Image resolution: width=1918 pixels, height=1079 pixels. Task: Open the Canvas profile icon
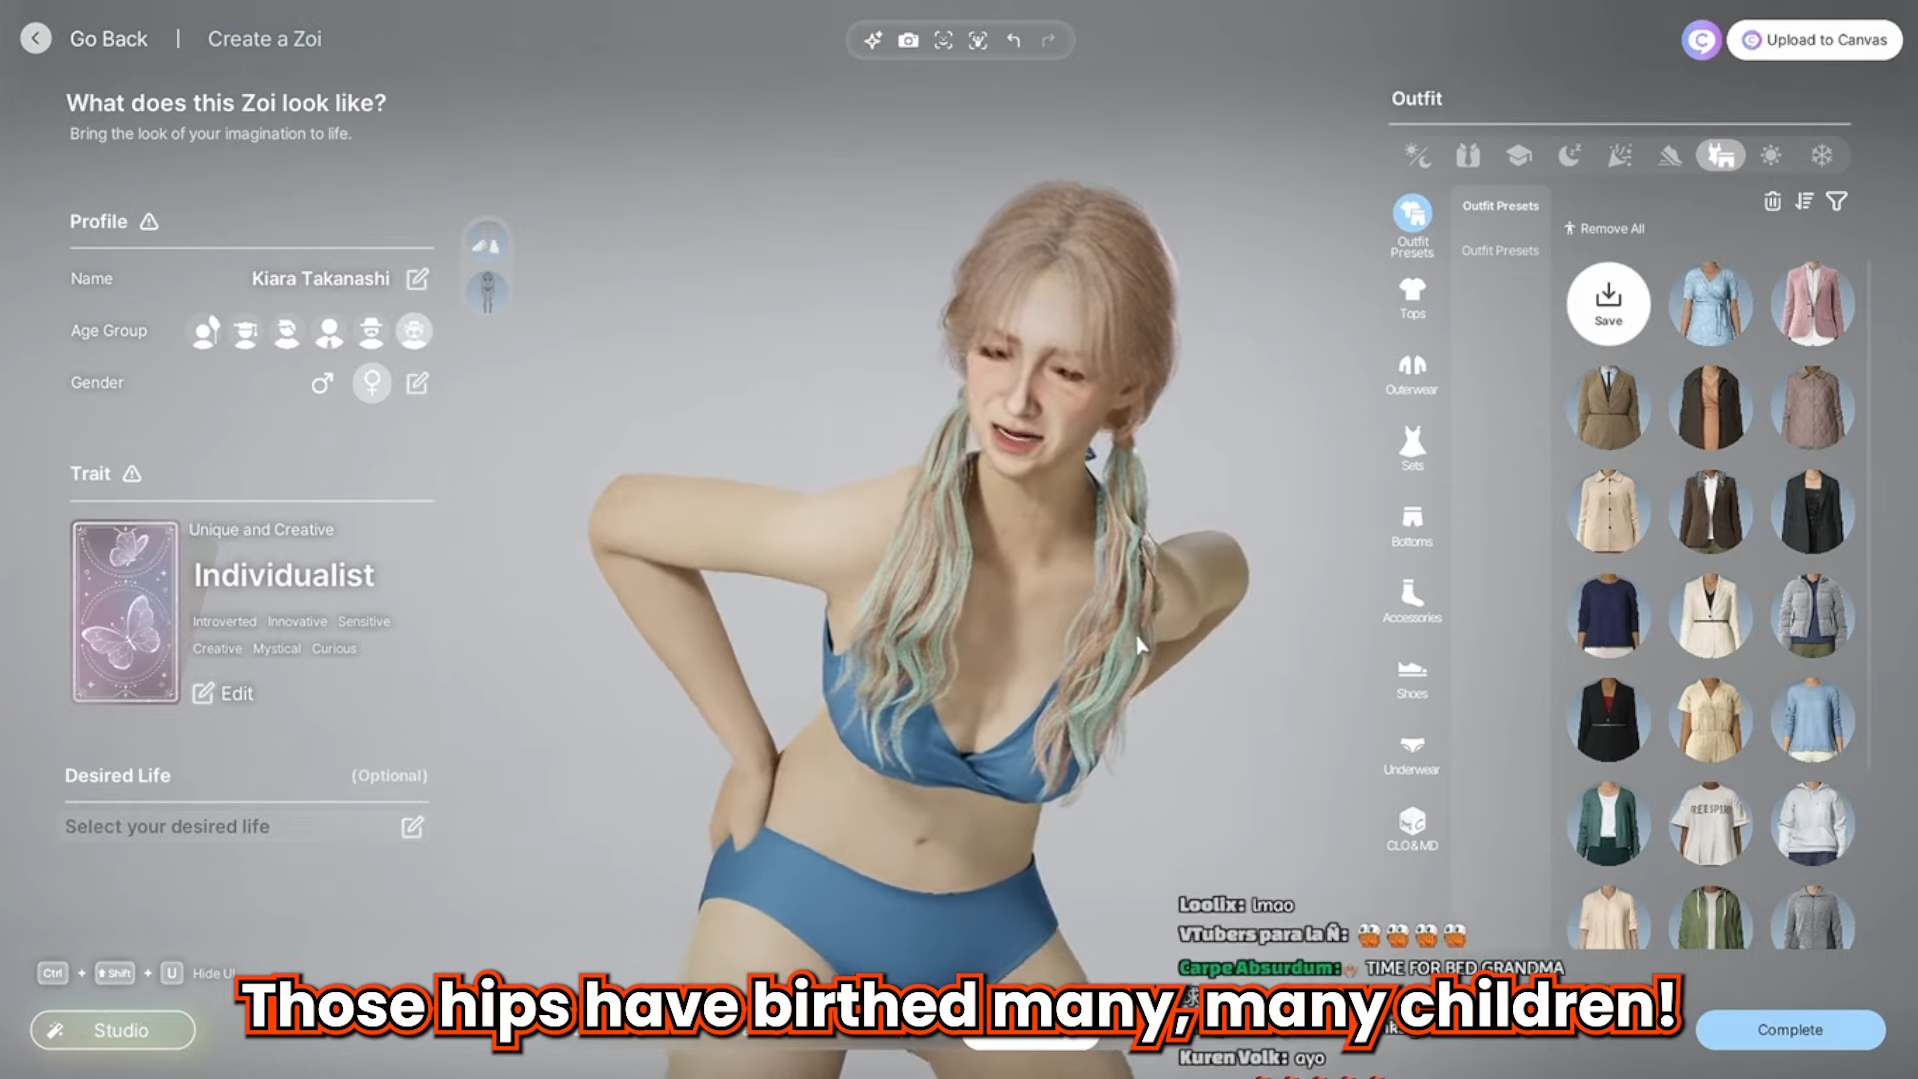pyautogui.click(x=1701, y=40)
